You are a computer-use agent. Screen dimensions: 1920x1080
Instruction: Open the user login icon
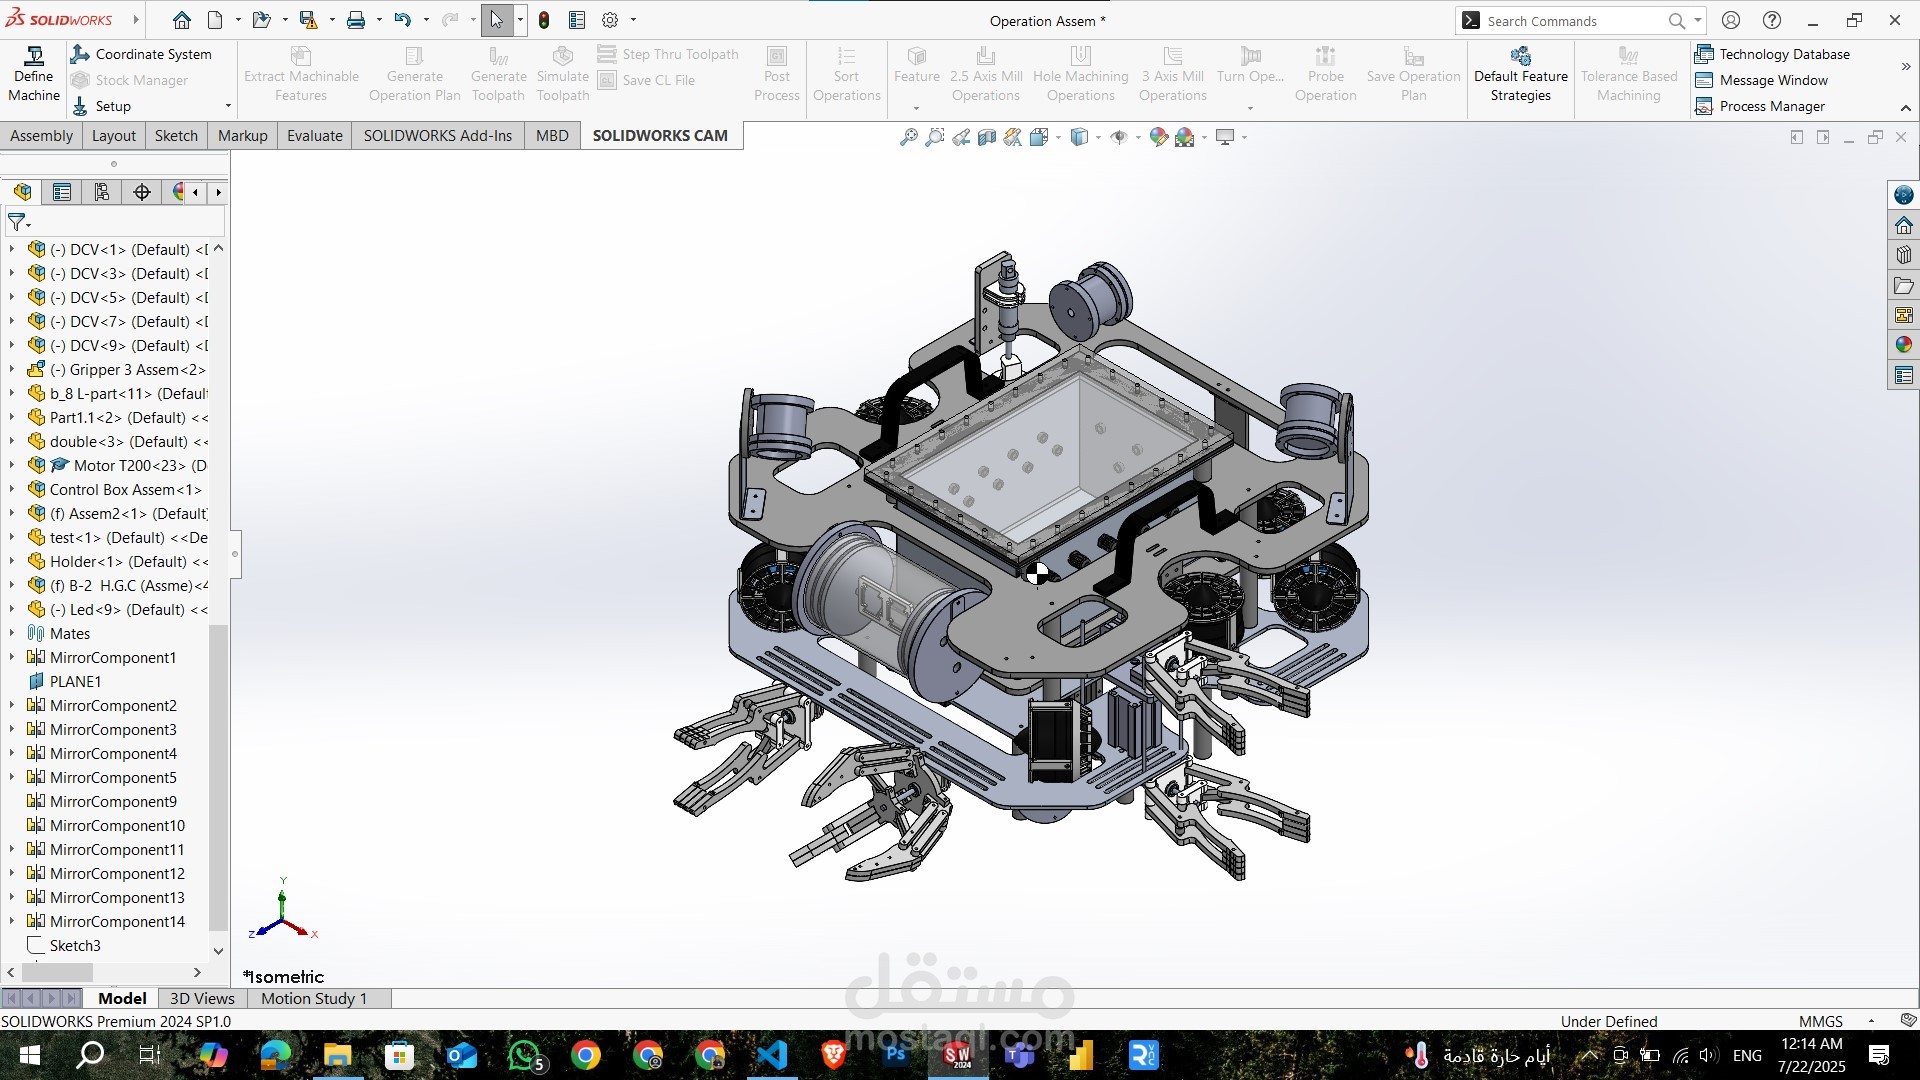point(1731,20)
